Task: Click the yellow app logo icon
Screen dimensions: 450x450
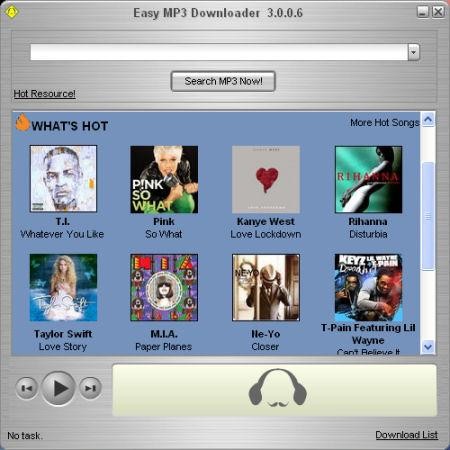Action: point(12,12)
